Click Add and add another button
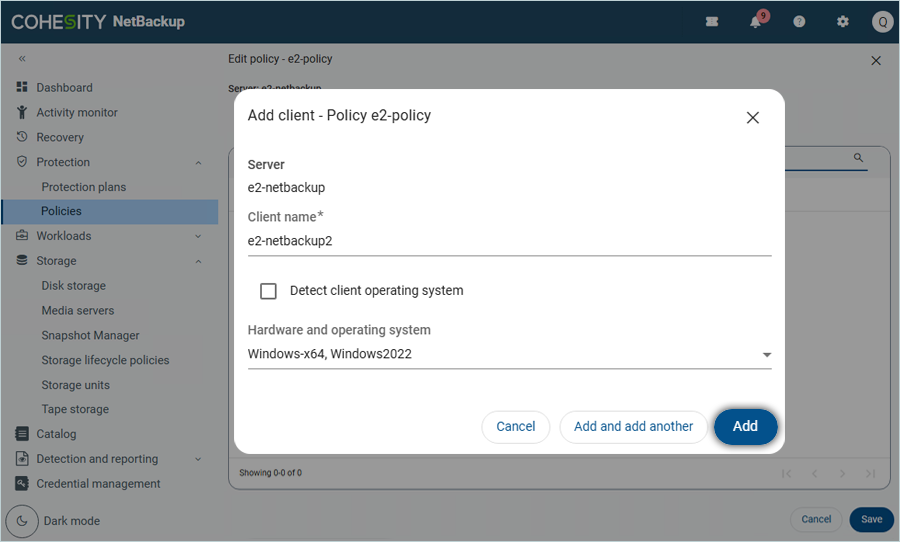Viewport: 900px width, 542px height. tap(633, 426)
